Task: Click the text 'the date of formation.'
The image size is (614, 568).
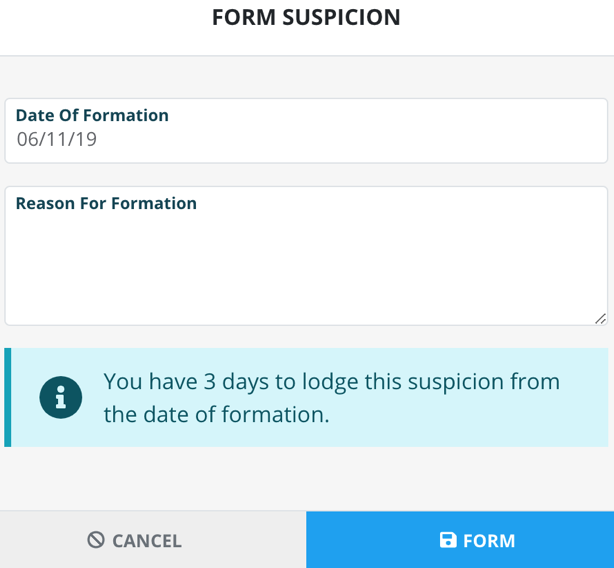Action: [x=216, y=414]
